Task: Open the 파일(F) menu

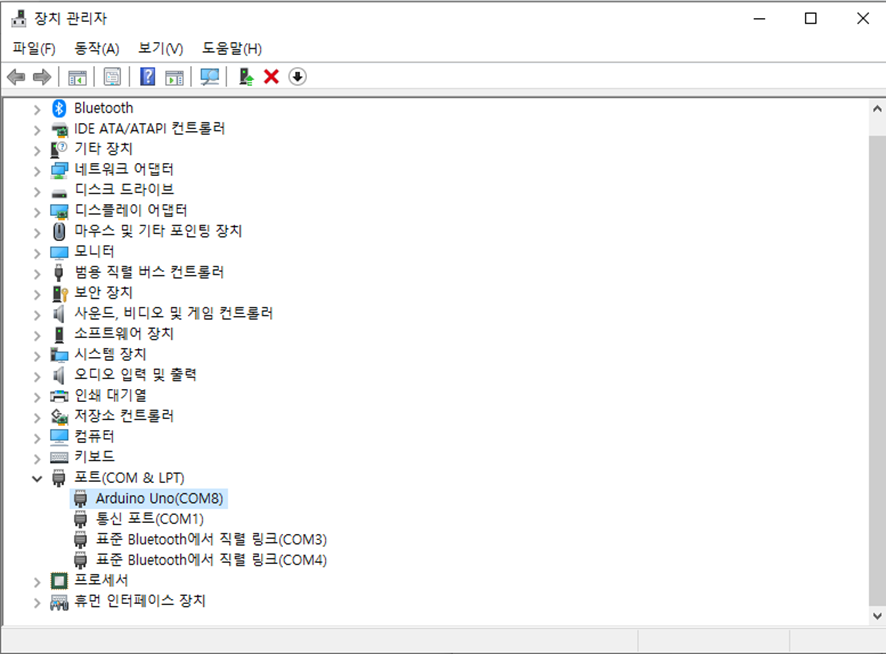Action: click(34, 49)
